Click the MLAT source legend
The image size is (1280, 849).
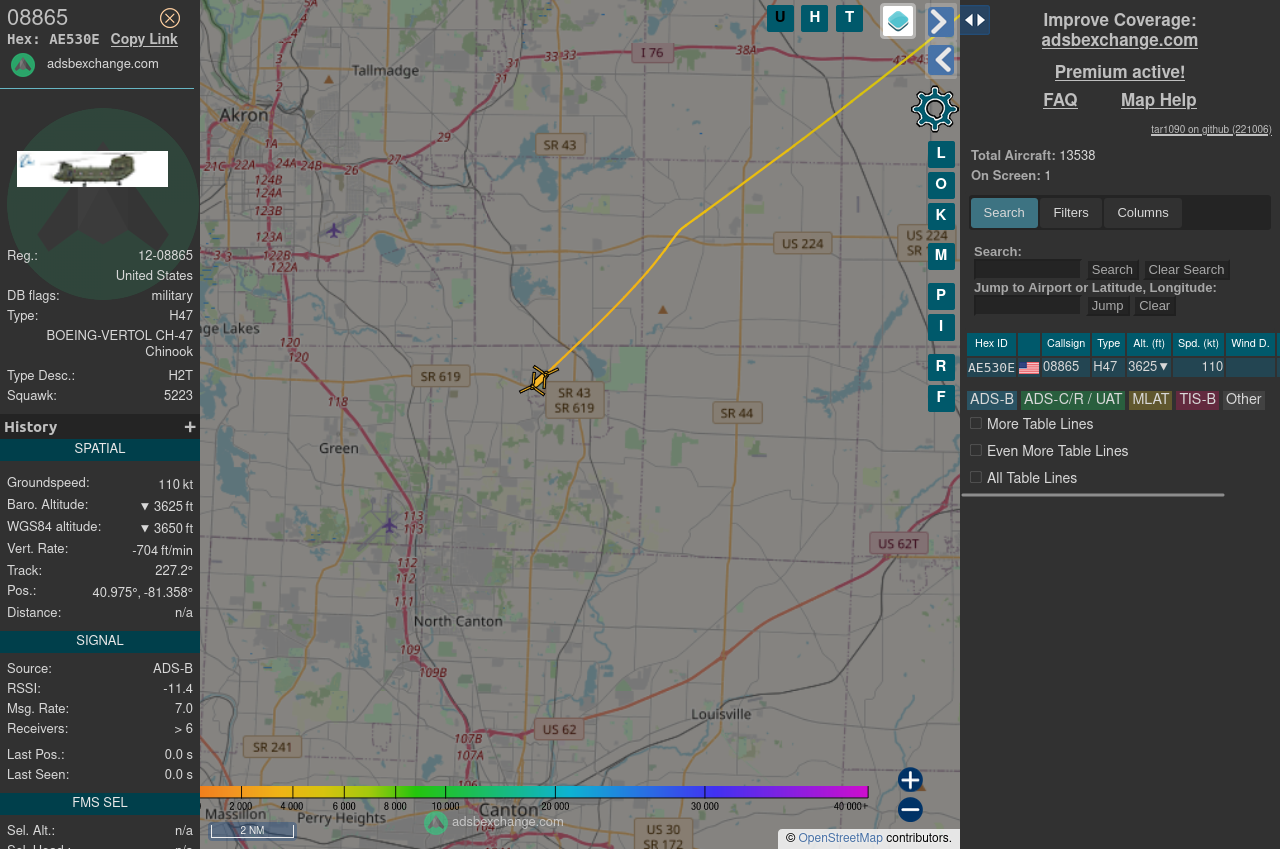(1150, 400)
